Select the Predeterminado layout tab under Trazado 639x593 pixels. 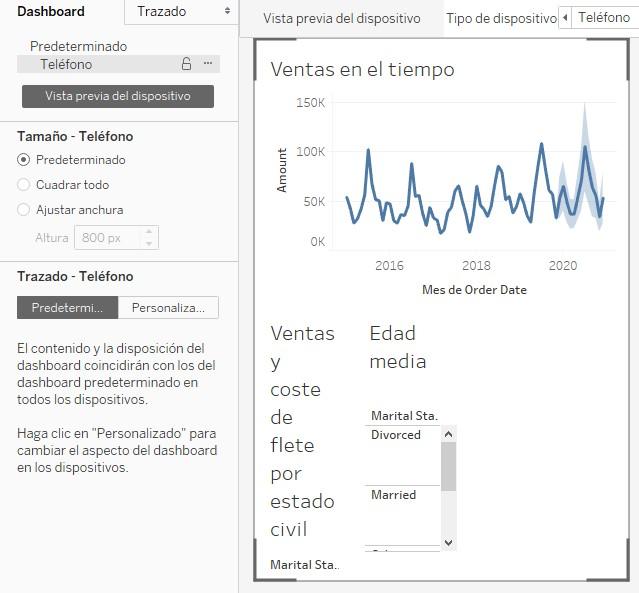67,308
